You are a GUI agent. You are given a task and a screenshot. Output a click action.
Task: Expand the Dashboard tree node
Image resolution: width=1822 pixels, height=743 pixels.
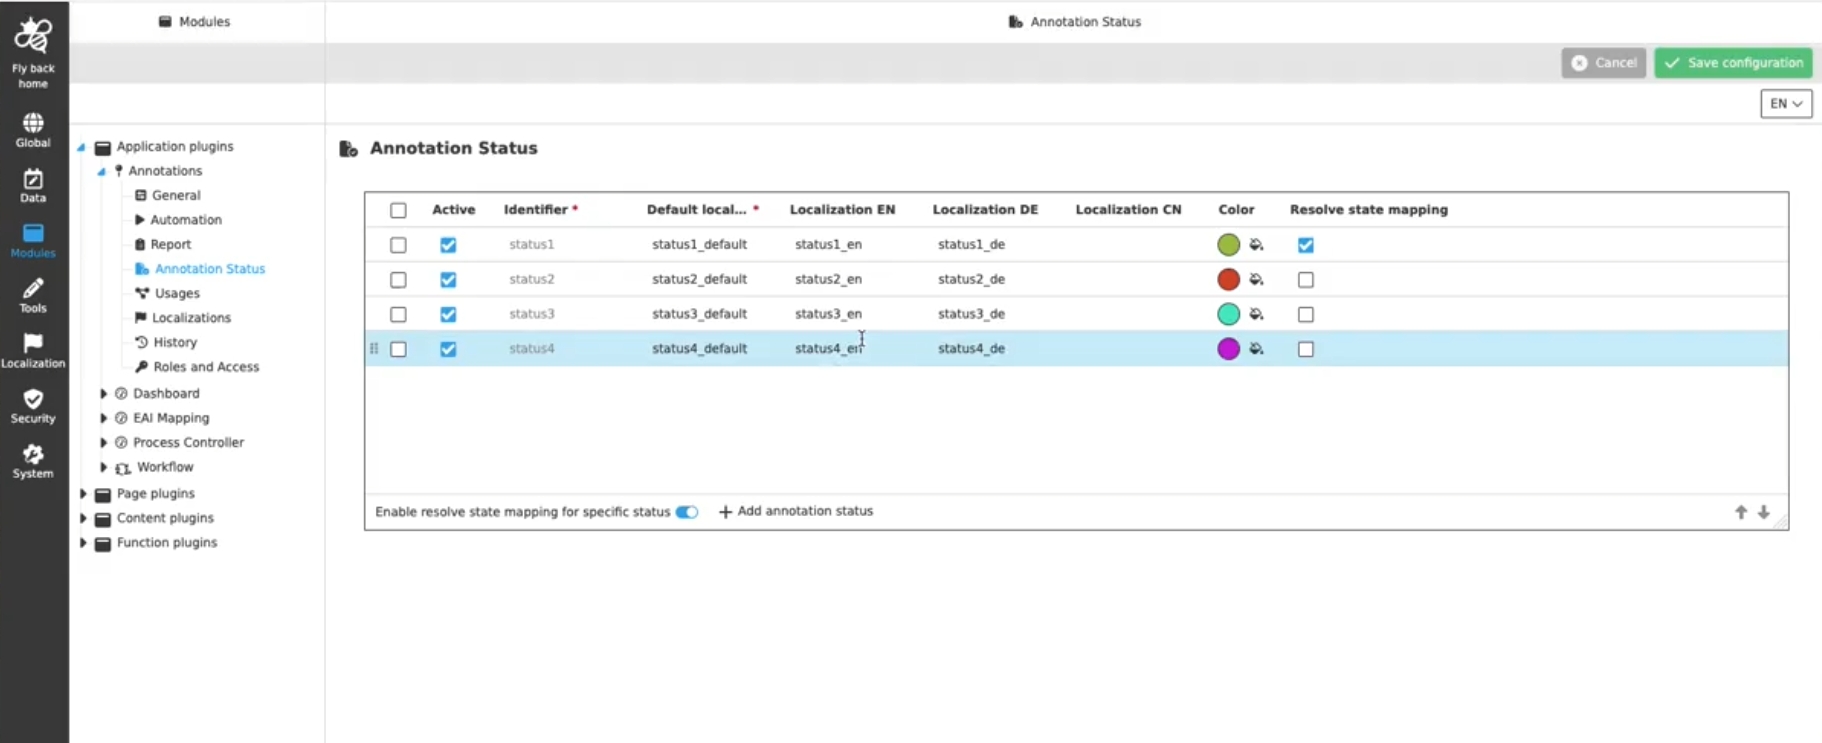[104, 394]
